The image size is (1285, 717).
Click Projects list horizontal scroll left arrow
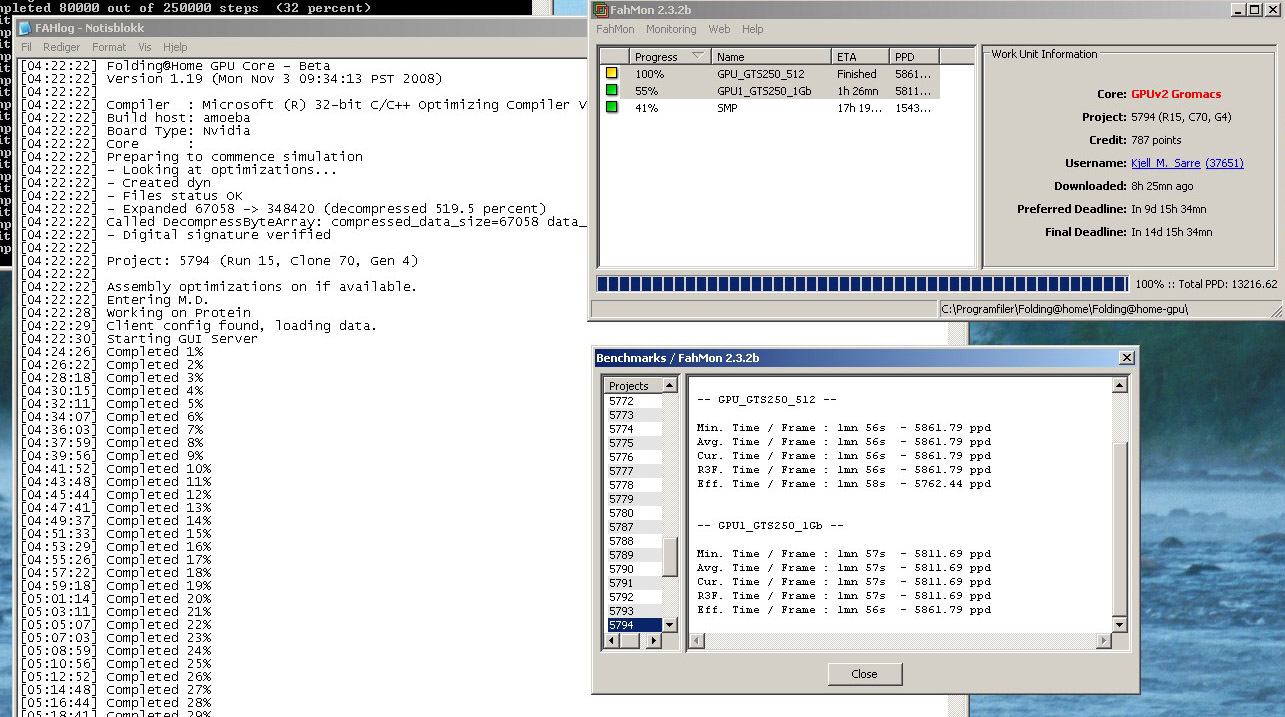[x=610, y=640]
